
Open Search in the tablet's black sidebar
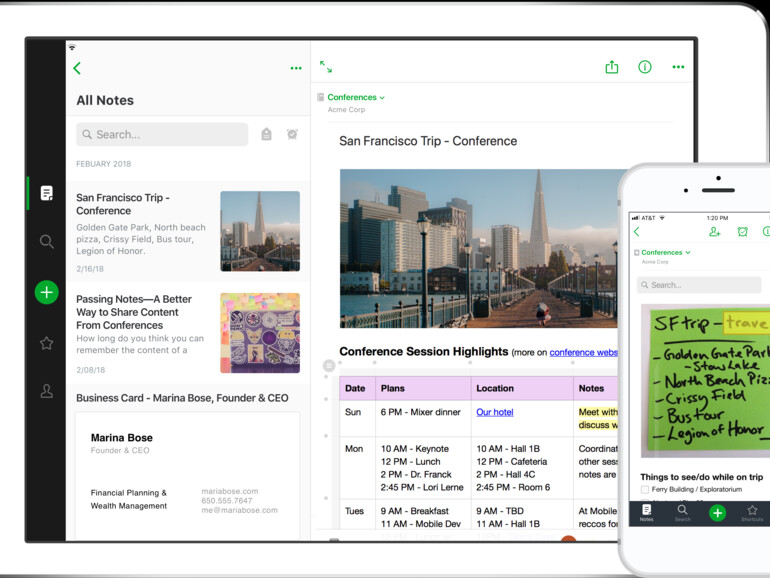47,241
